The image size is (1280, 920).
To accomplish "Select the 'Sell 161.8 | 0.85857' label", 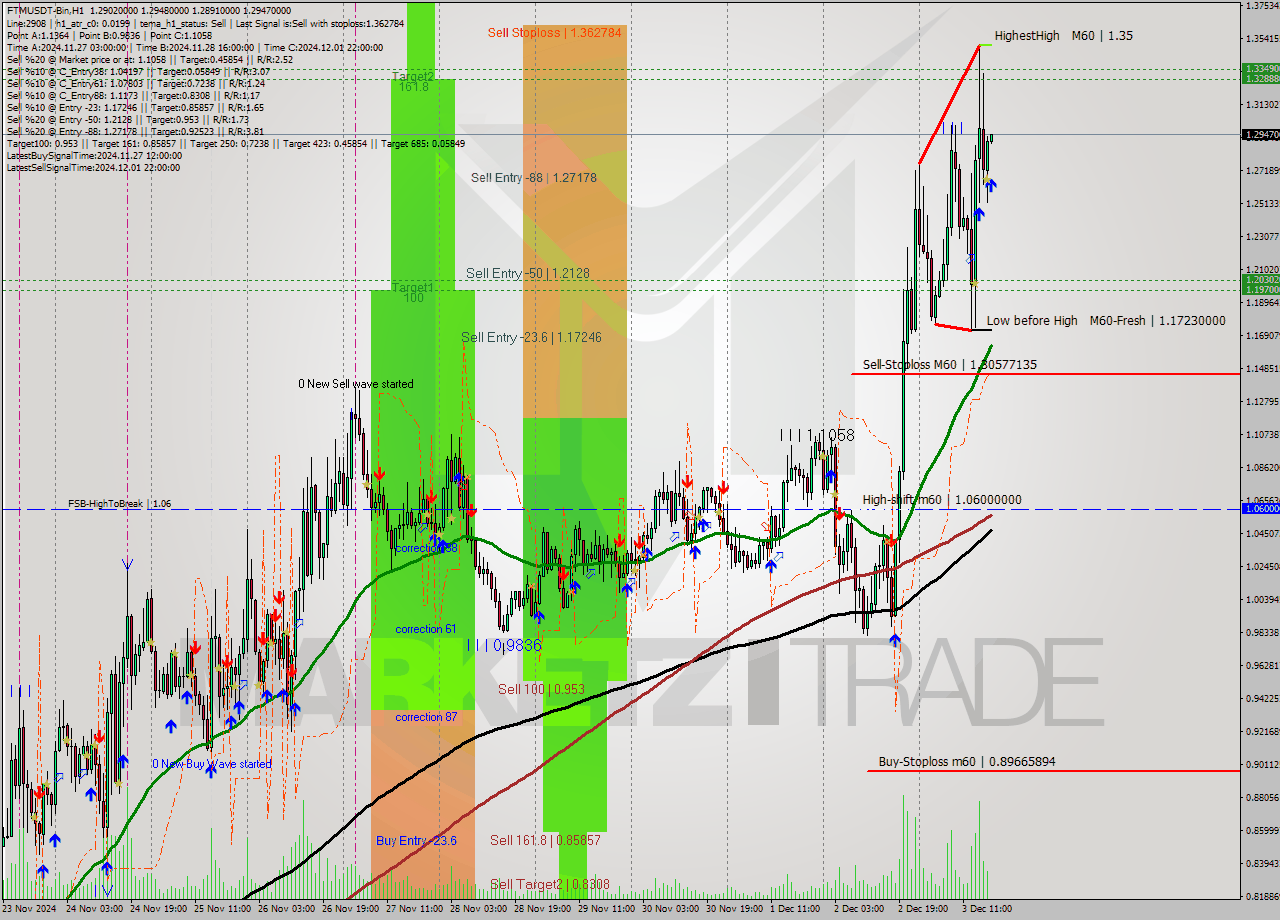I will tap(545, 841).
